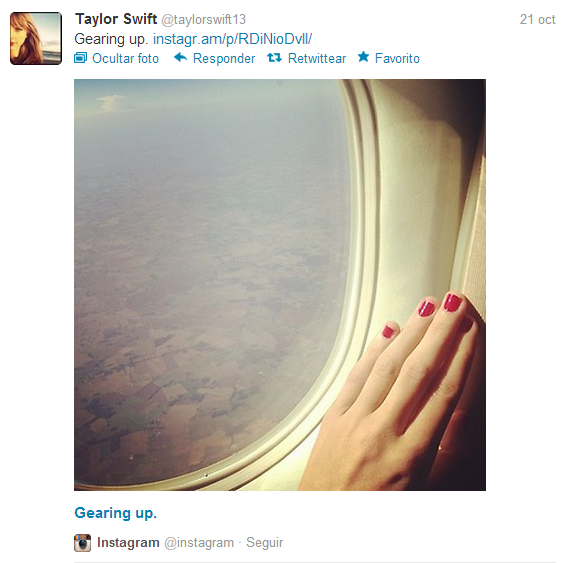Select the Responder text label
The width and height of the screenshot is (567, 563).
click(x=224, y=58)
